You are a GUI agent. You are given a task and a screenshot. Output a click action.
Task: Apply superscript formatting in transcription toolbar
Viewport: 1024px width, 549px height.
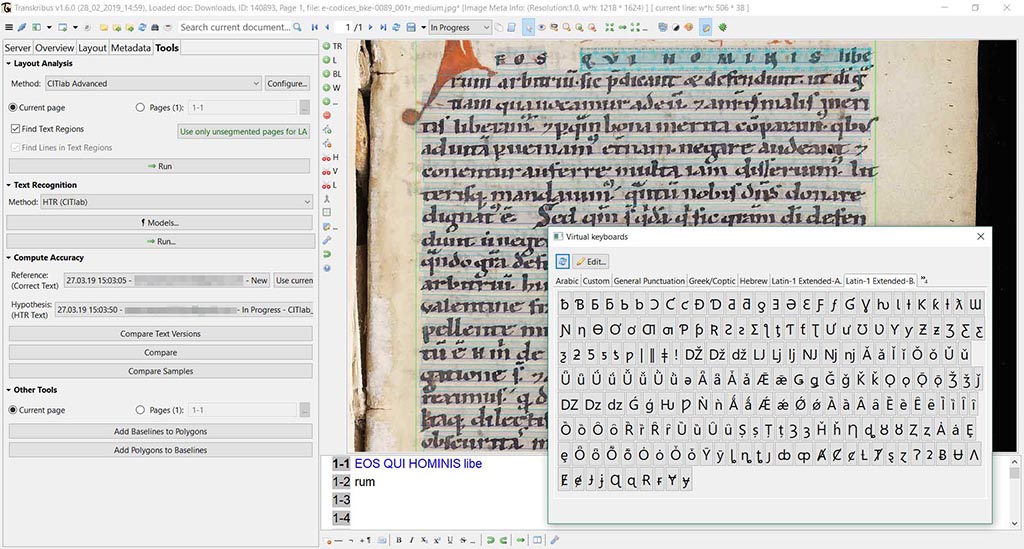tap(437, 540)
